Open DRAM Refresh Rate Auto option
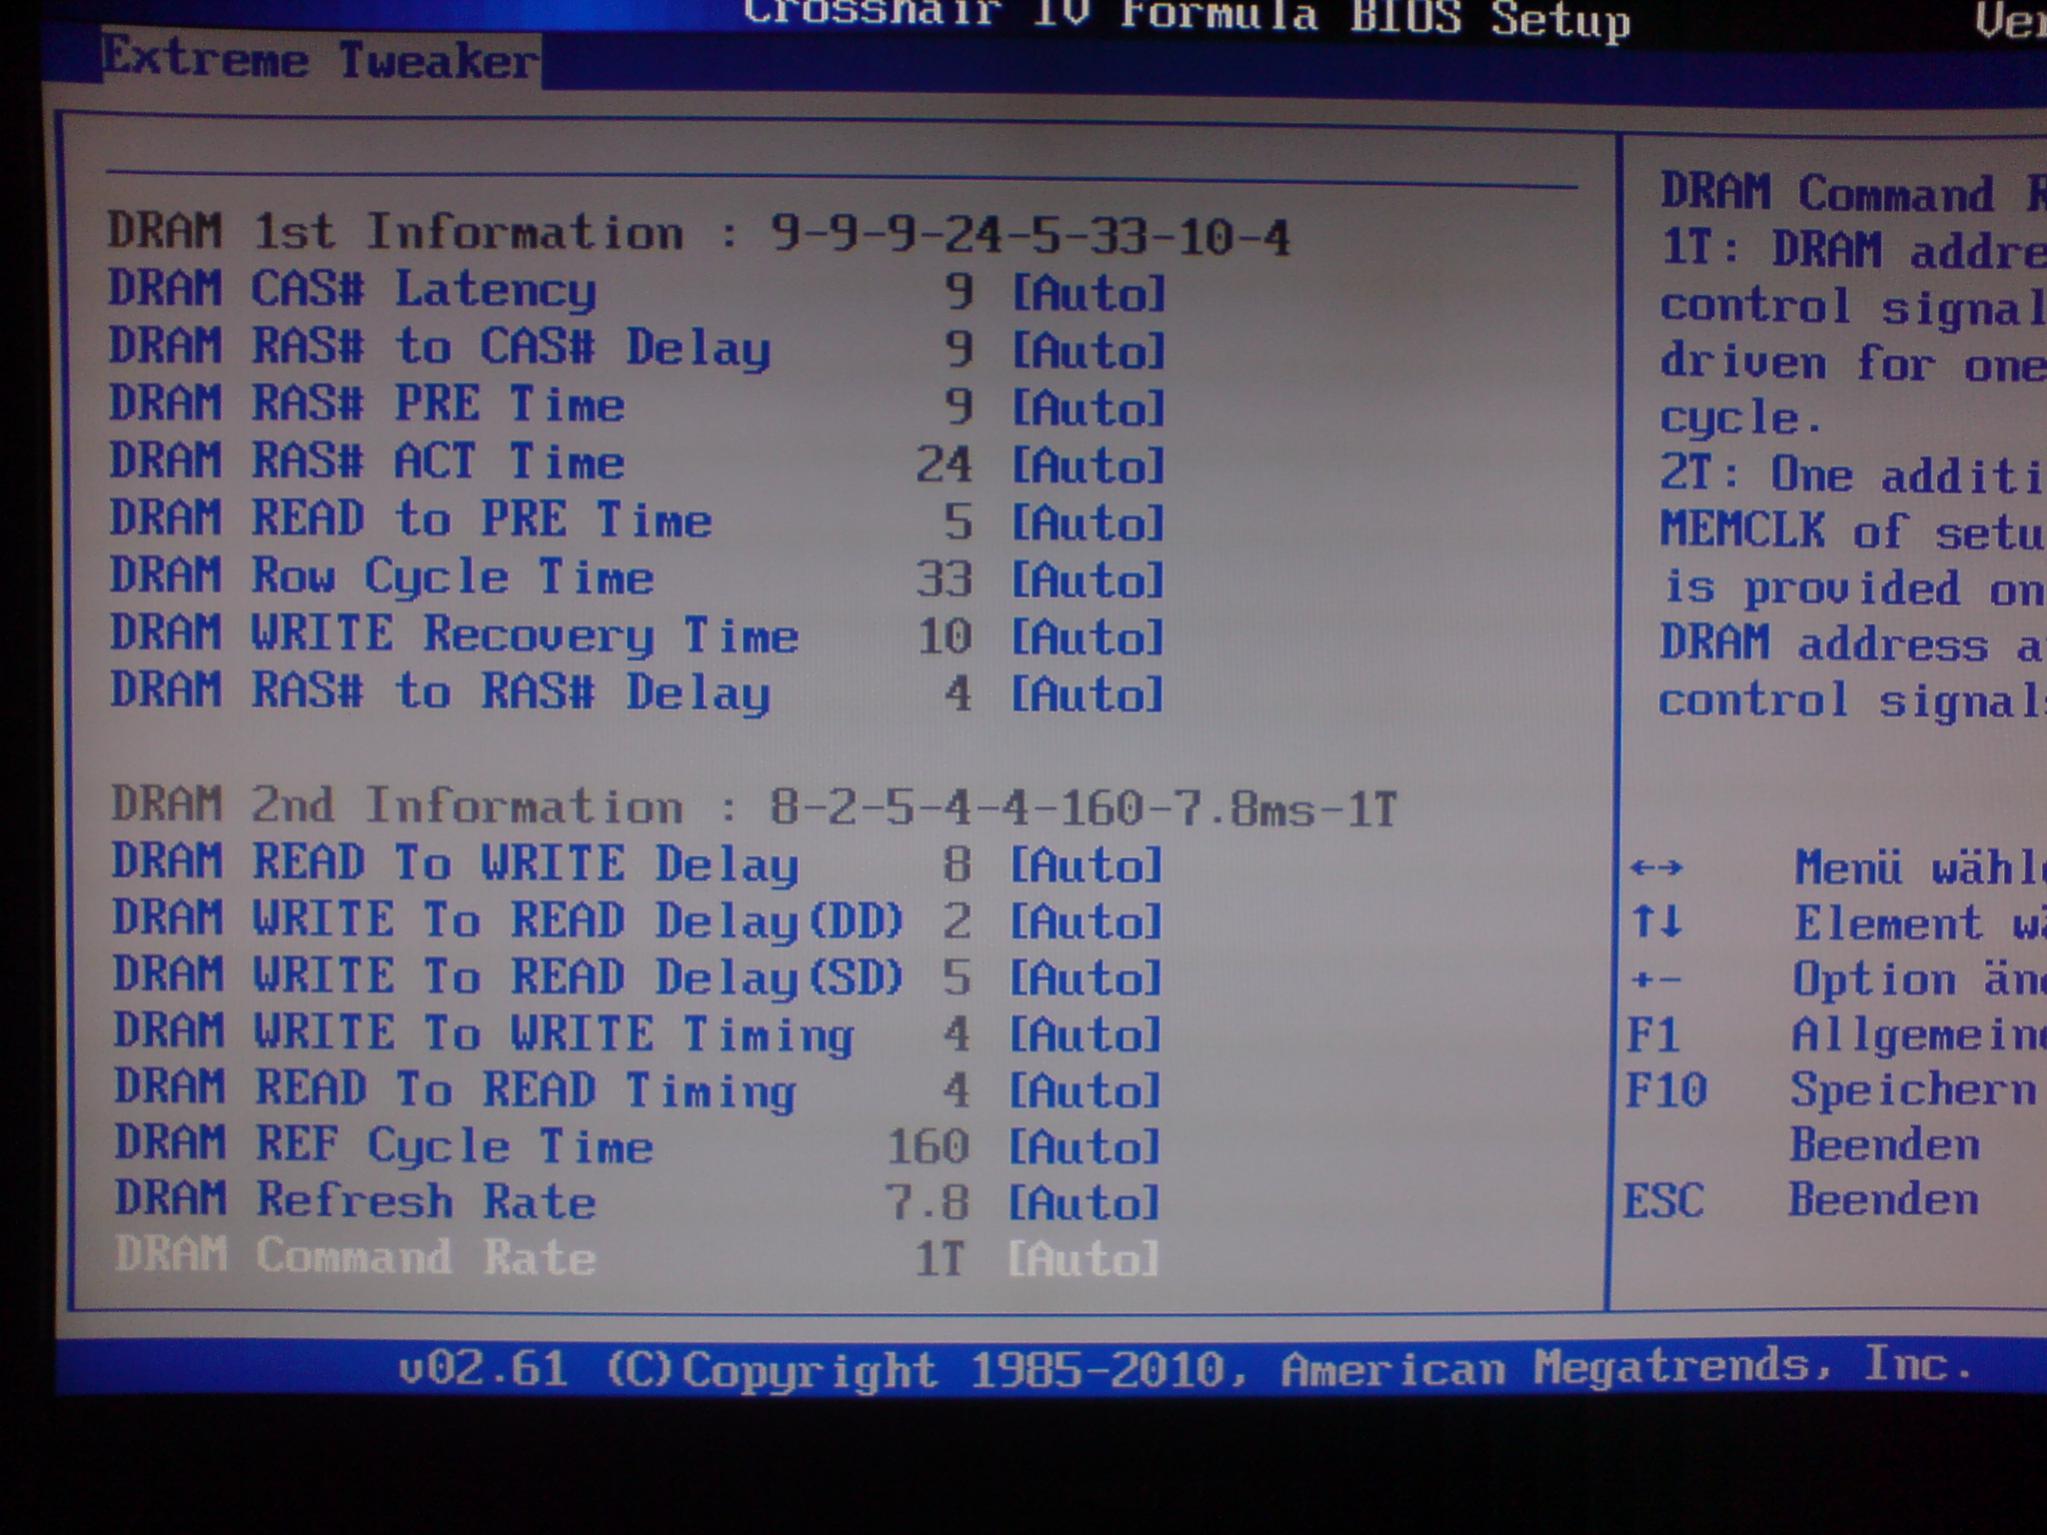Image resolution: width=2047 pixels, height=1535 pixels. pyautogui.click(x=1084, y=1202)
